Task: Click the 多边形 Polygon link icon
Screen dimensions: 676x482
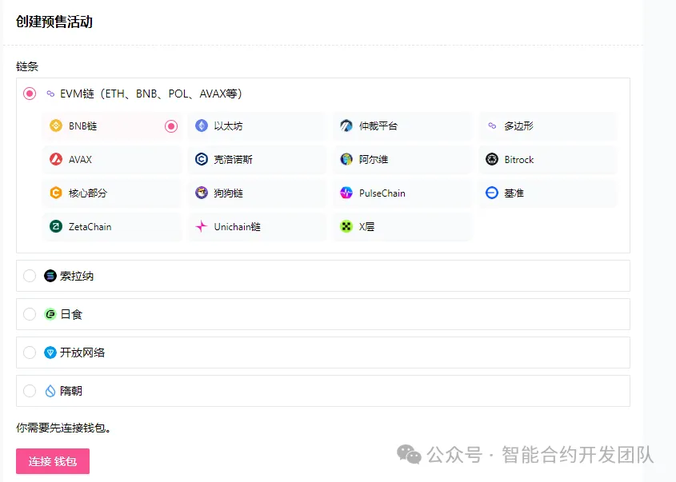Action: [492, 126]
